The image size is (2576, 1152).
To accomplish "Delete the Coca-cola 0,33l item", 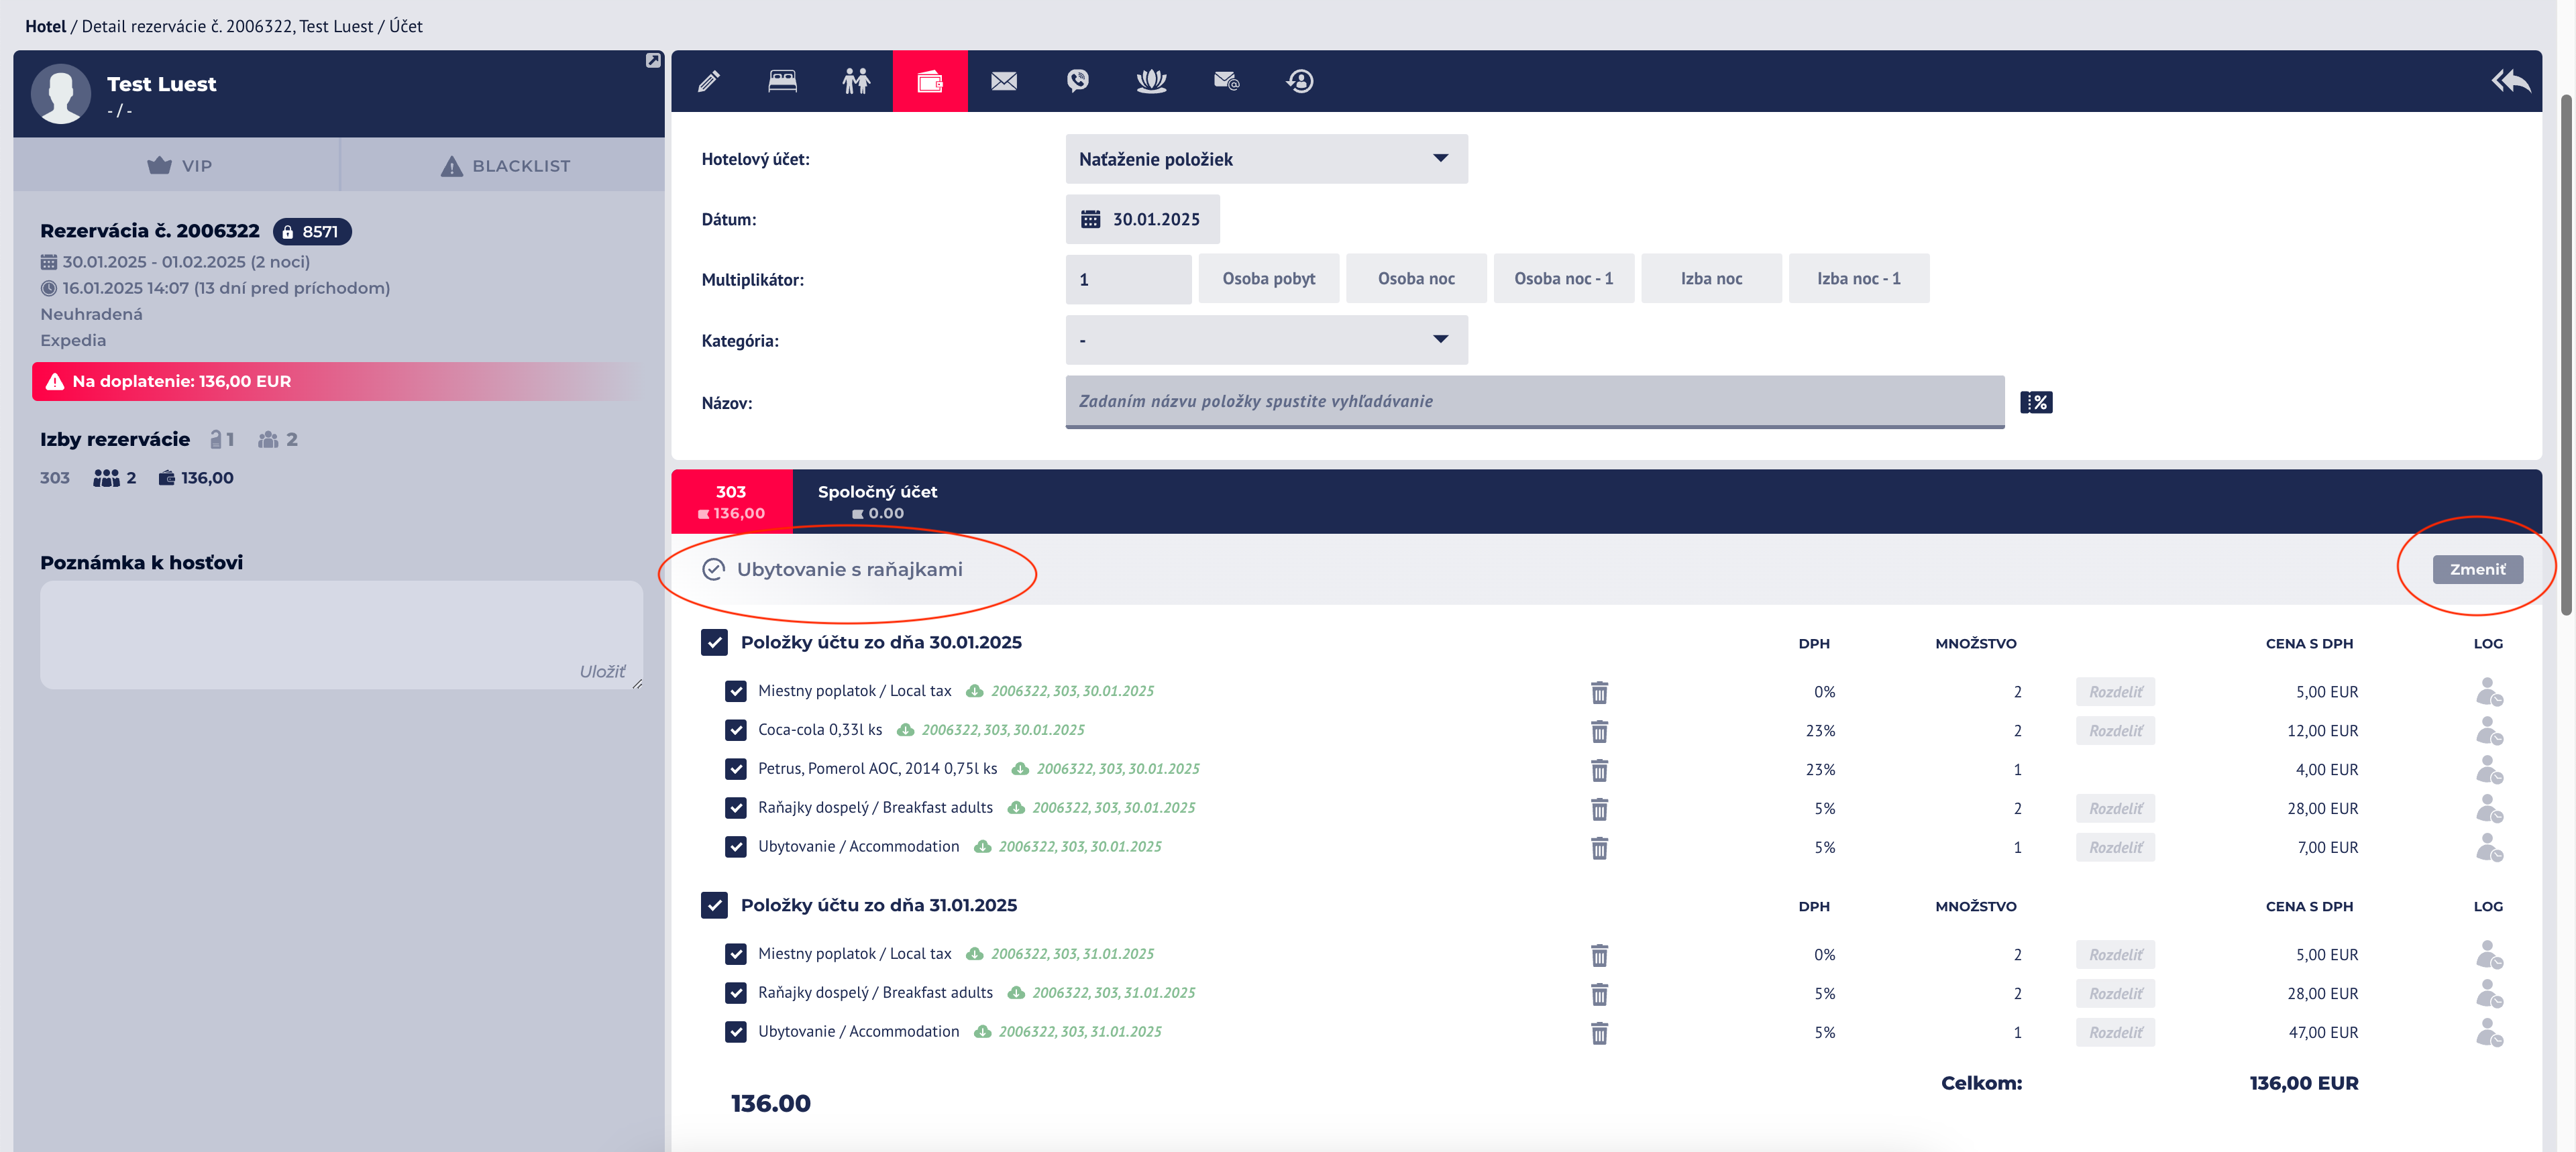I will [x=1599, y=731].
